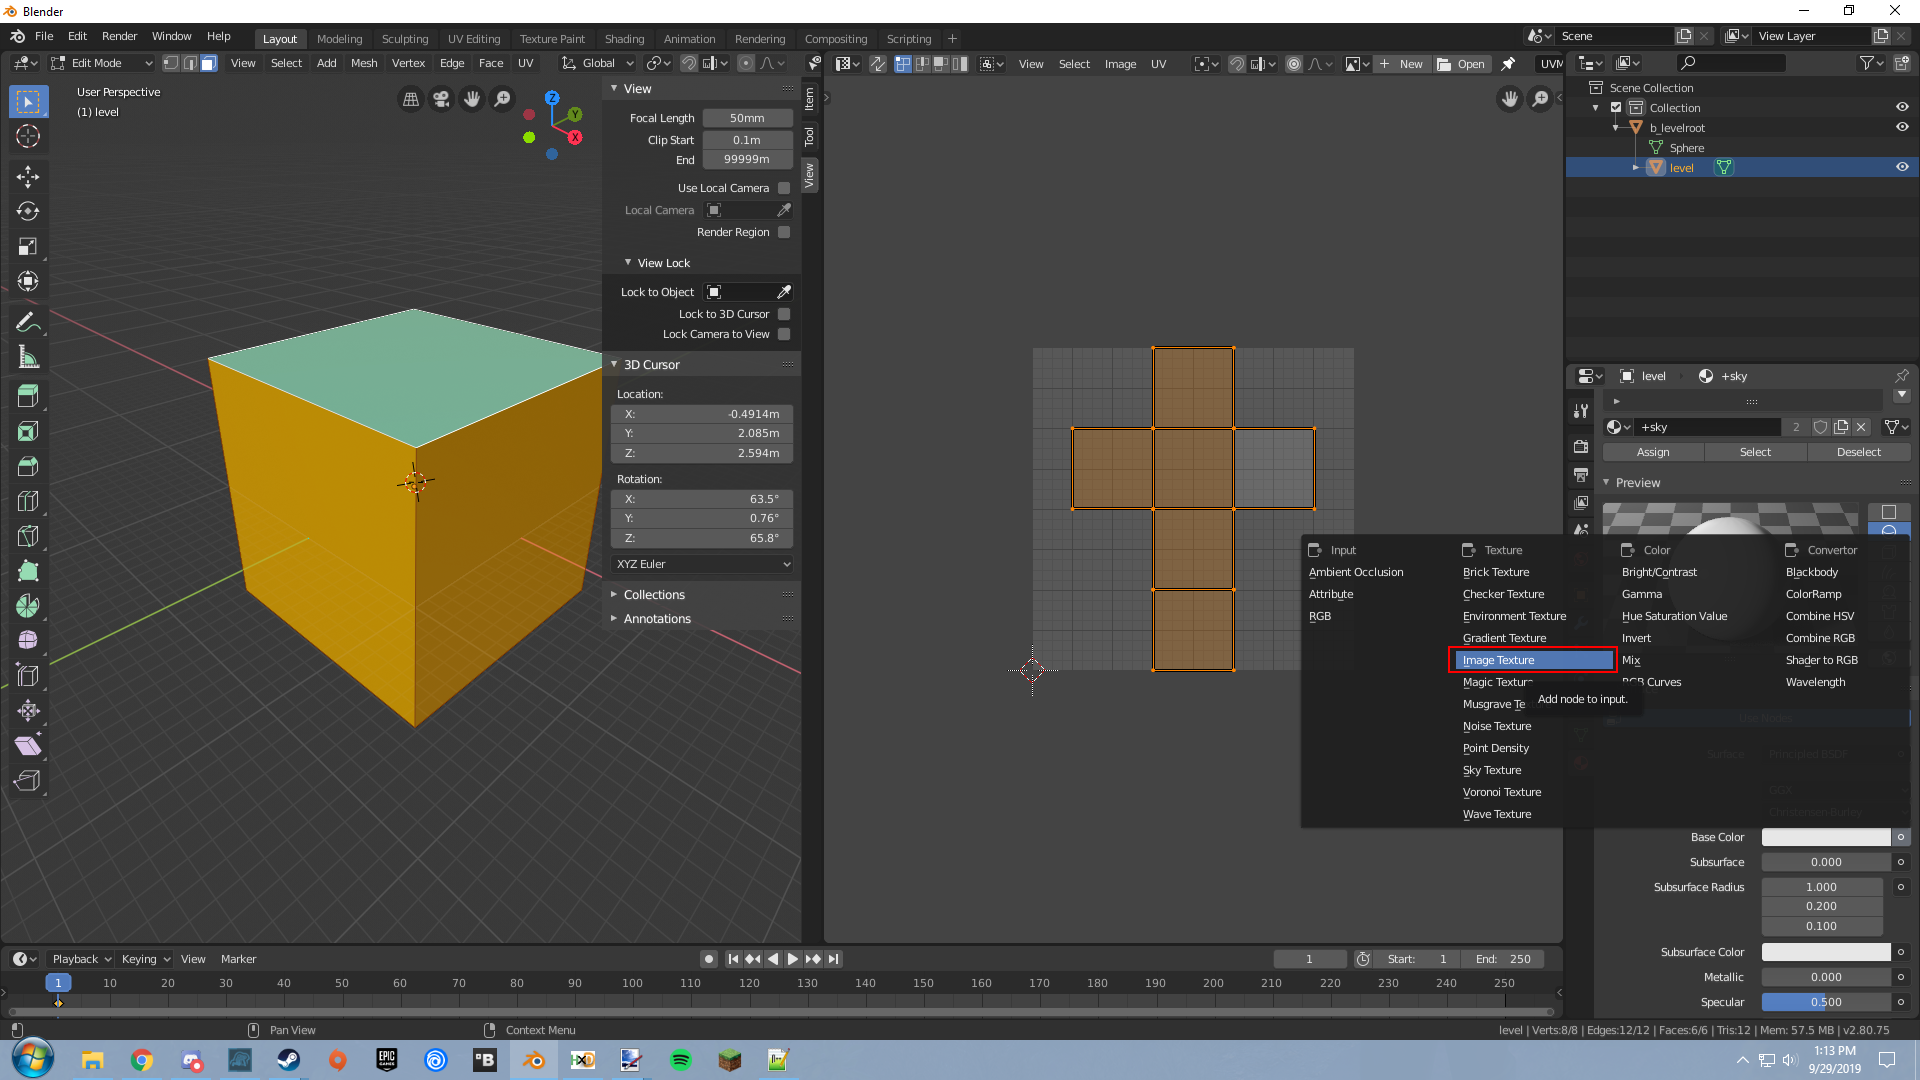Open the XYZ Euler rotation dropdown

coord(702,564)
